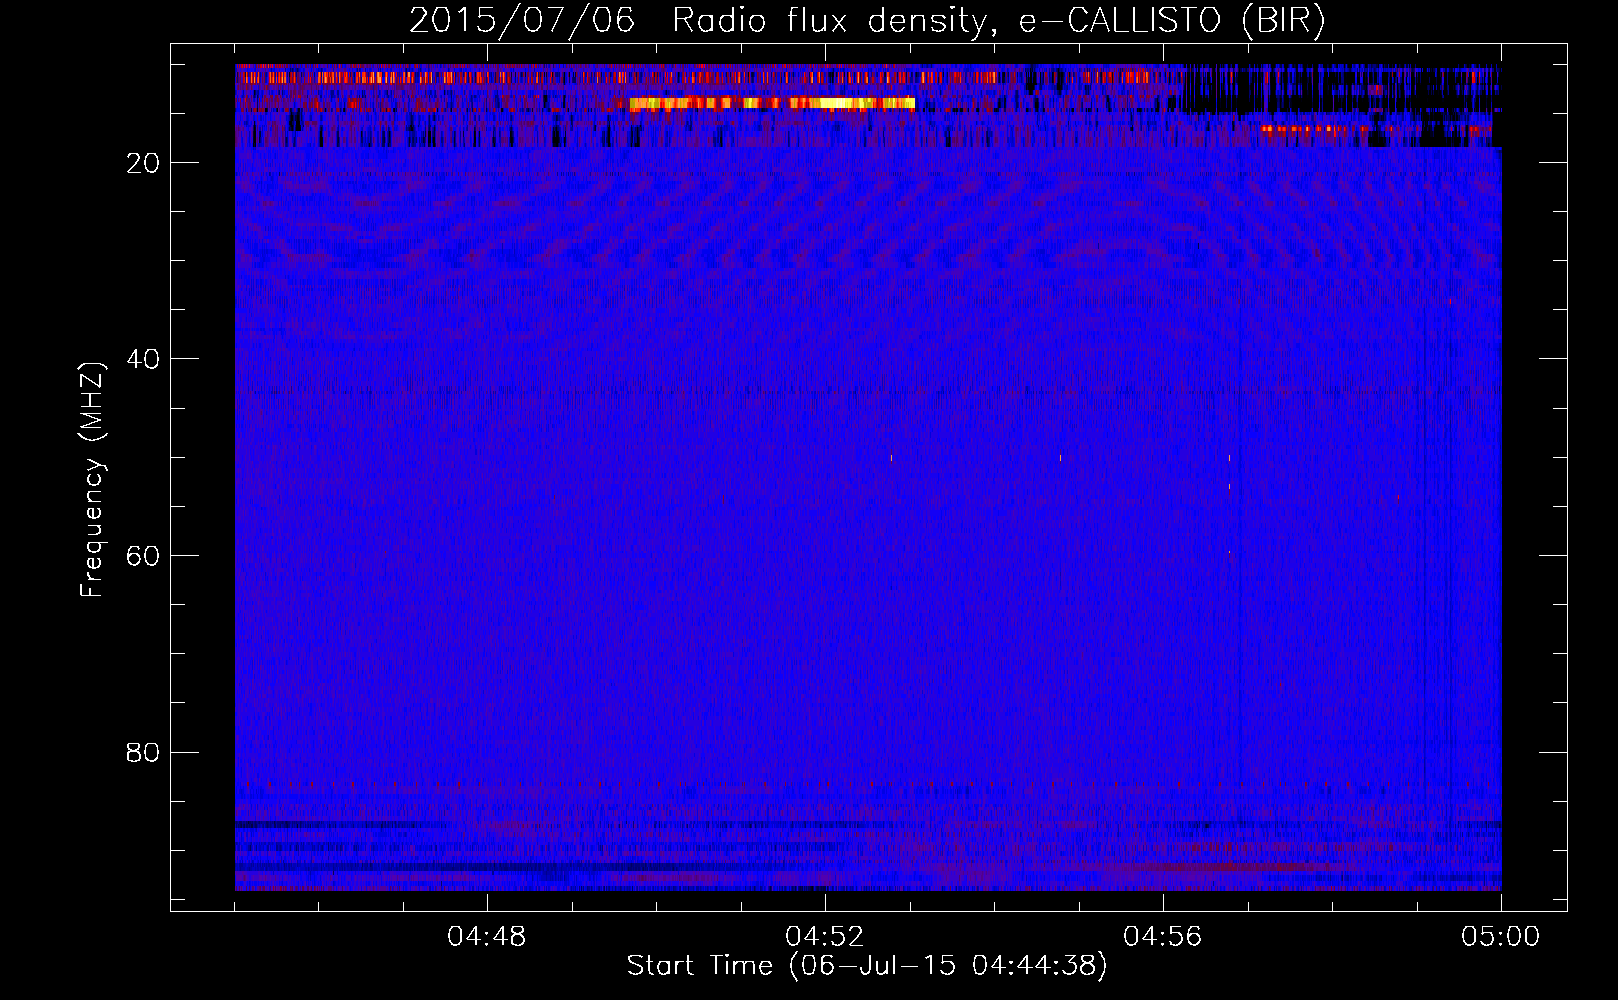The image size is (1618, 1000).
Task: Select the 'Frequency (MHZ)' axis label
Action: (x=92, y=481)
